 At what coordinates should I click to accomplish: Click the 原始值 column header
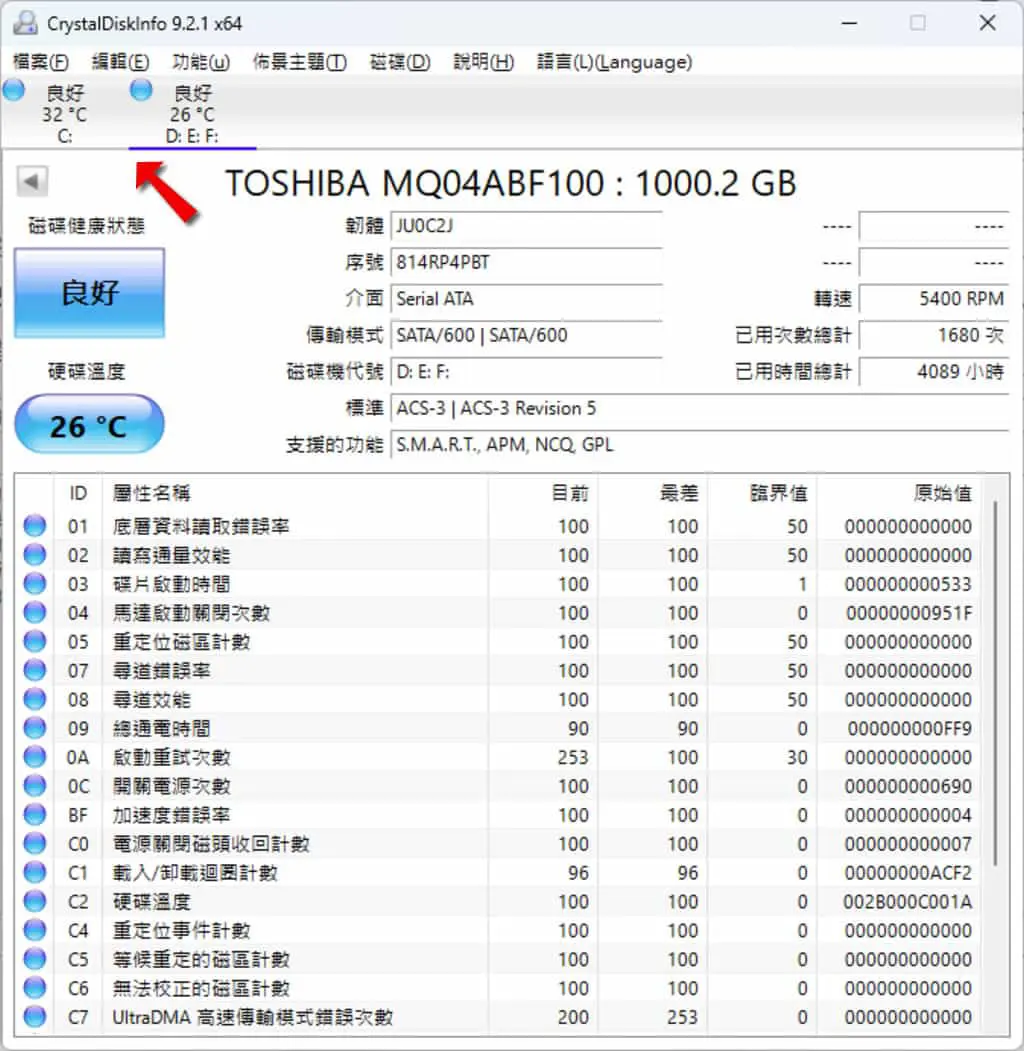coord(898,493)
